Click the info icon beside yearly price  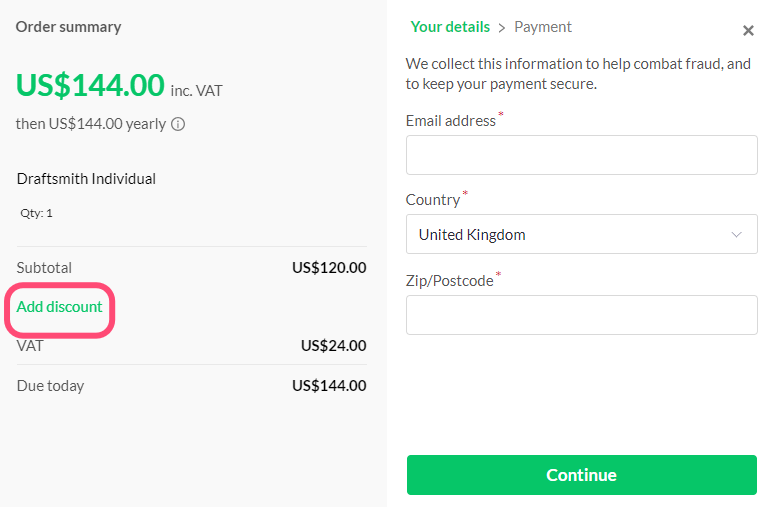point(178,125)
